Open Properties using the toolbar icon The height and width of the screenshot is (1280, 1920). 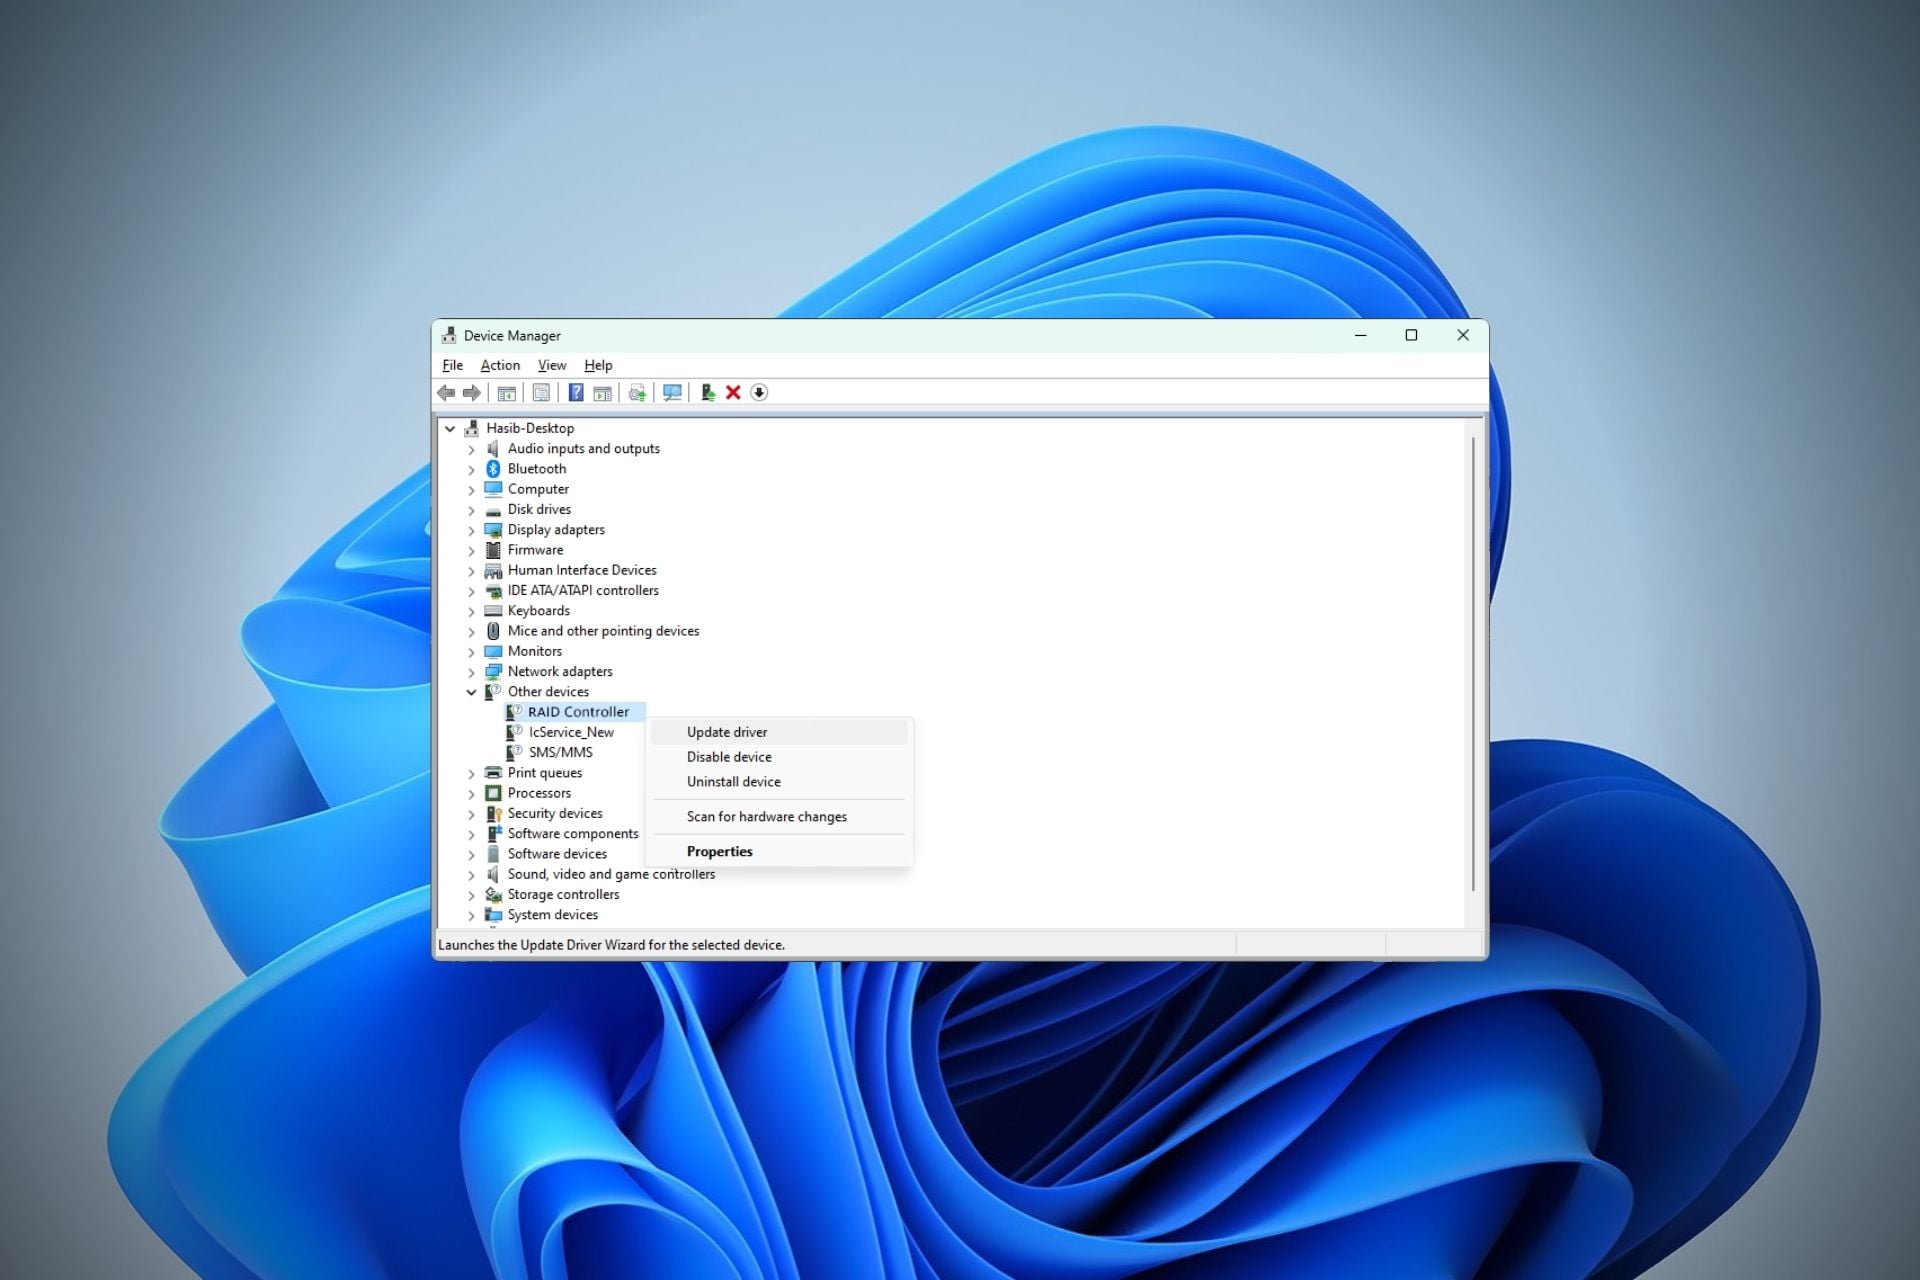(542, 392)
